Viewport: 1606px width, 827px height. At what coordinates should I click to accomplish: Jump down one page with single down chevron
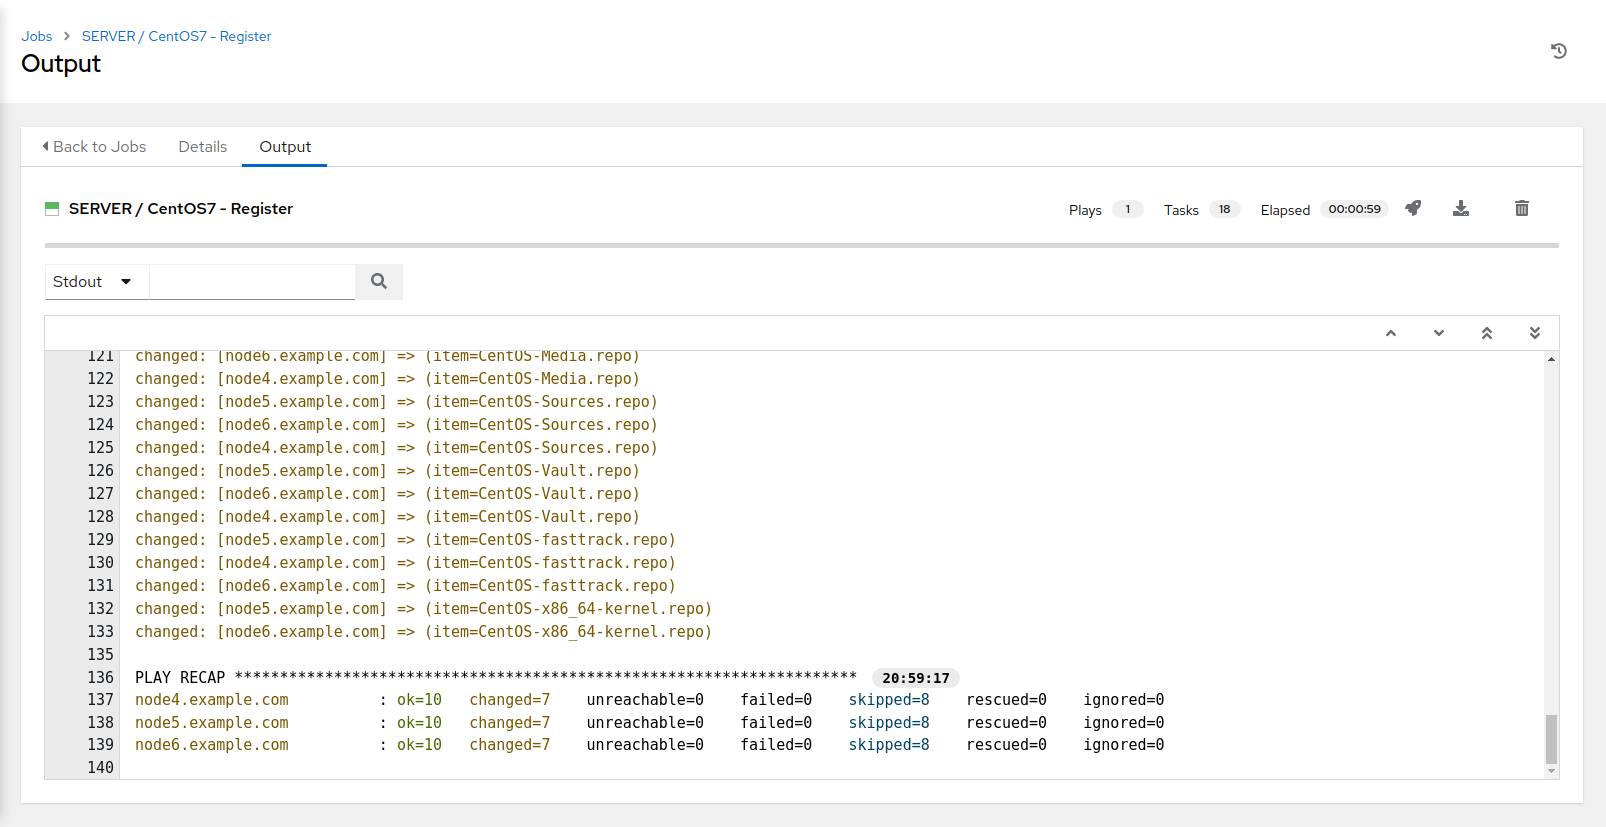1439,333
